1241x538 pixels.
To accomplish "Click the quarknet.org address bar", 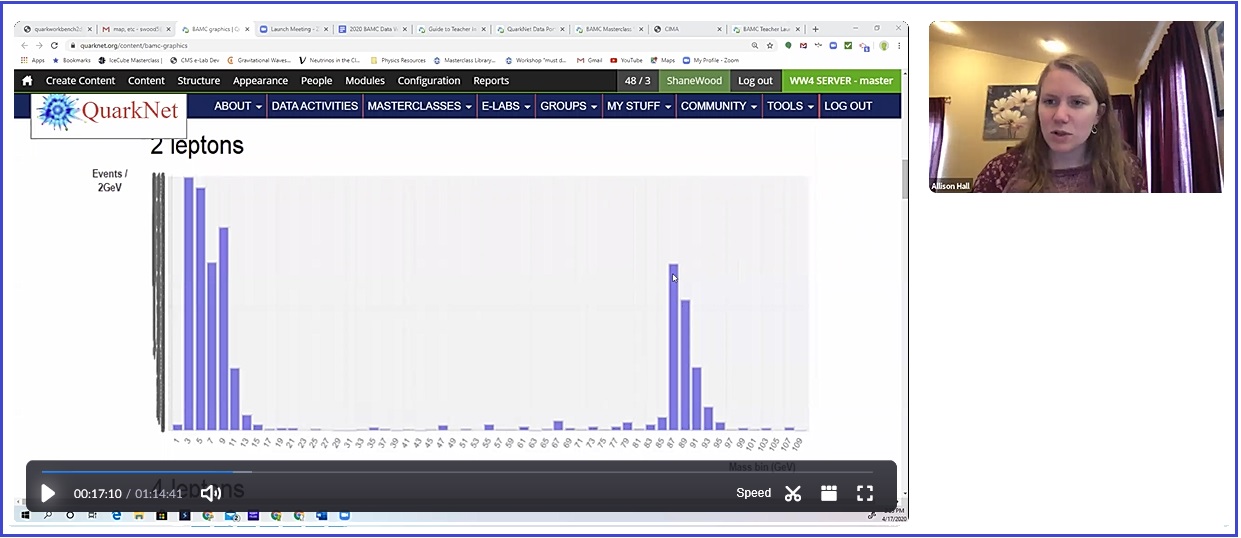I will coord(400,46).
